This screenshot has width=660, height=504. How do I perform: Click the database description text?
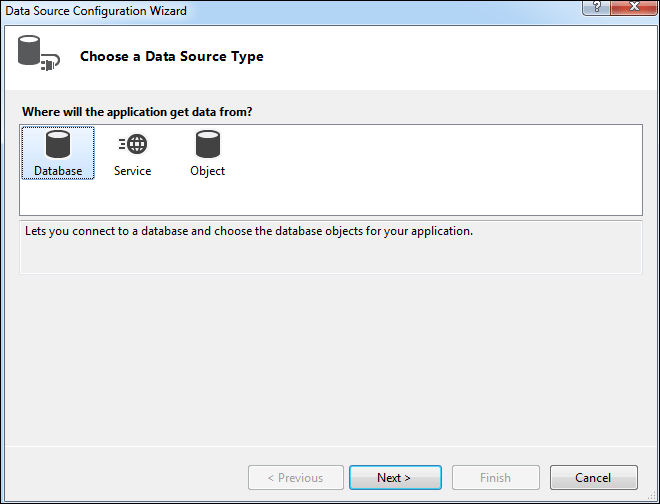(247, 231)
